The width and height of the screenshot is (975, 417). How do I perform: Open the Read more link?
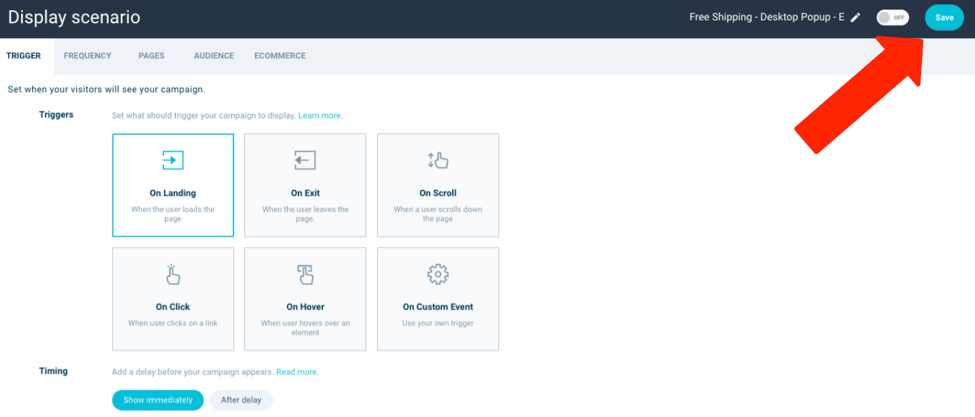click(x=297, y=372)
